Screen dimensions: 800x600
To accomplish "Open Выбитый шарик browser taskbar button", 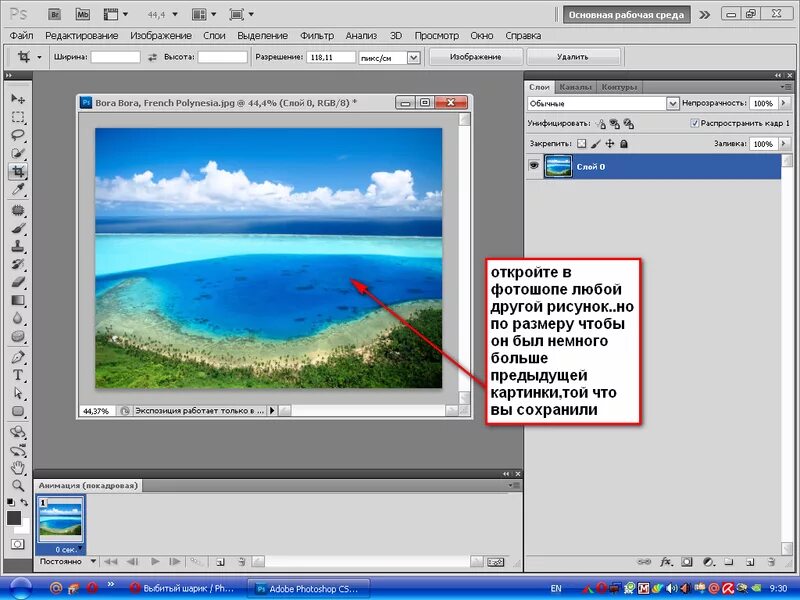I will (x=183, y=588).
